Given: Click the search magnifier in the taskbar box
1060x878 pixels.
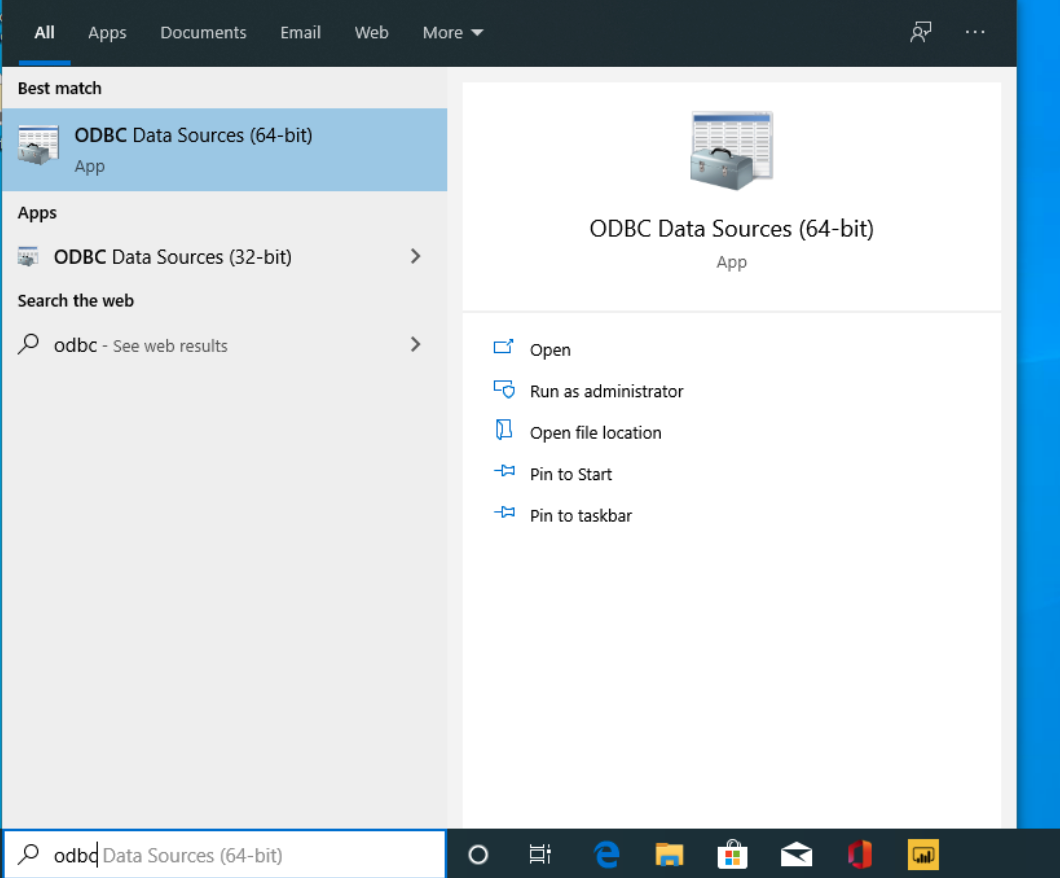Looking at the screenshot, I should point(28,854).
